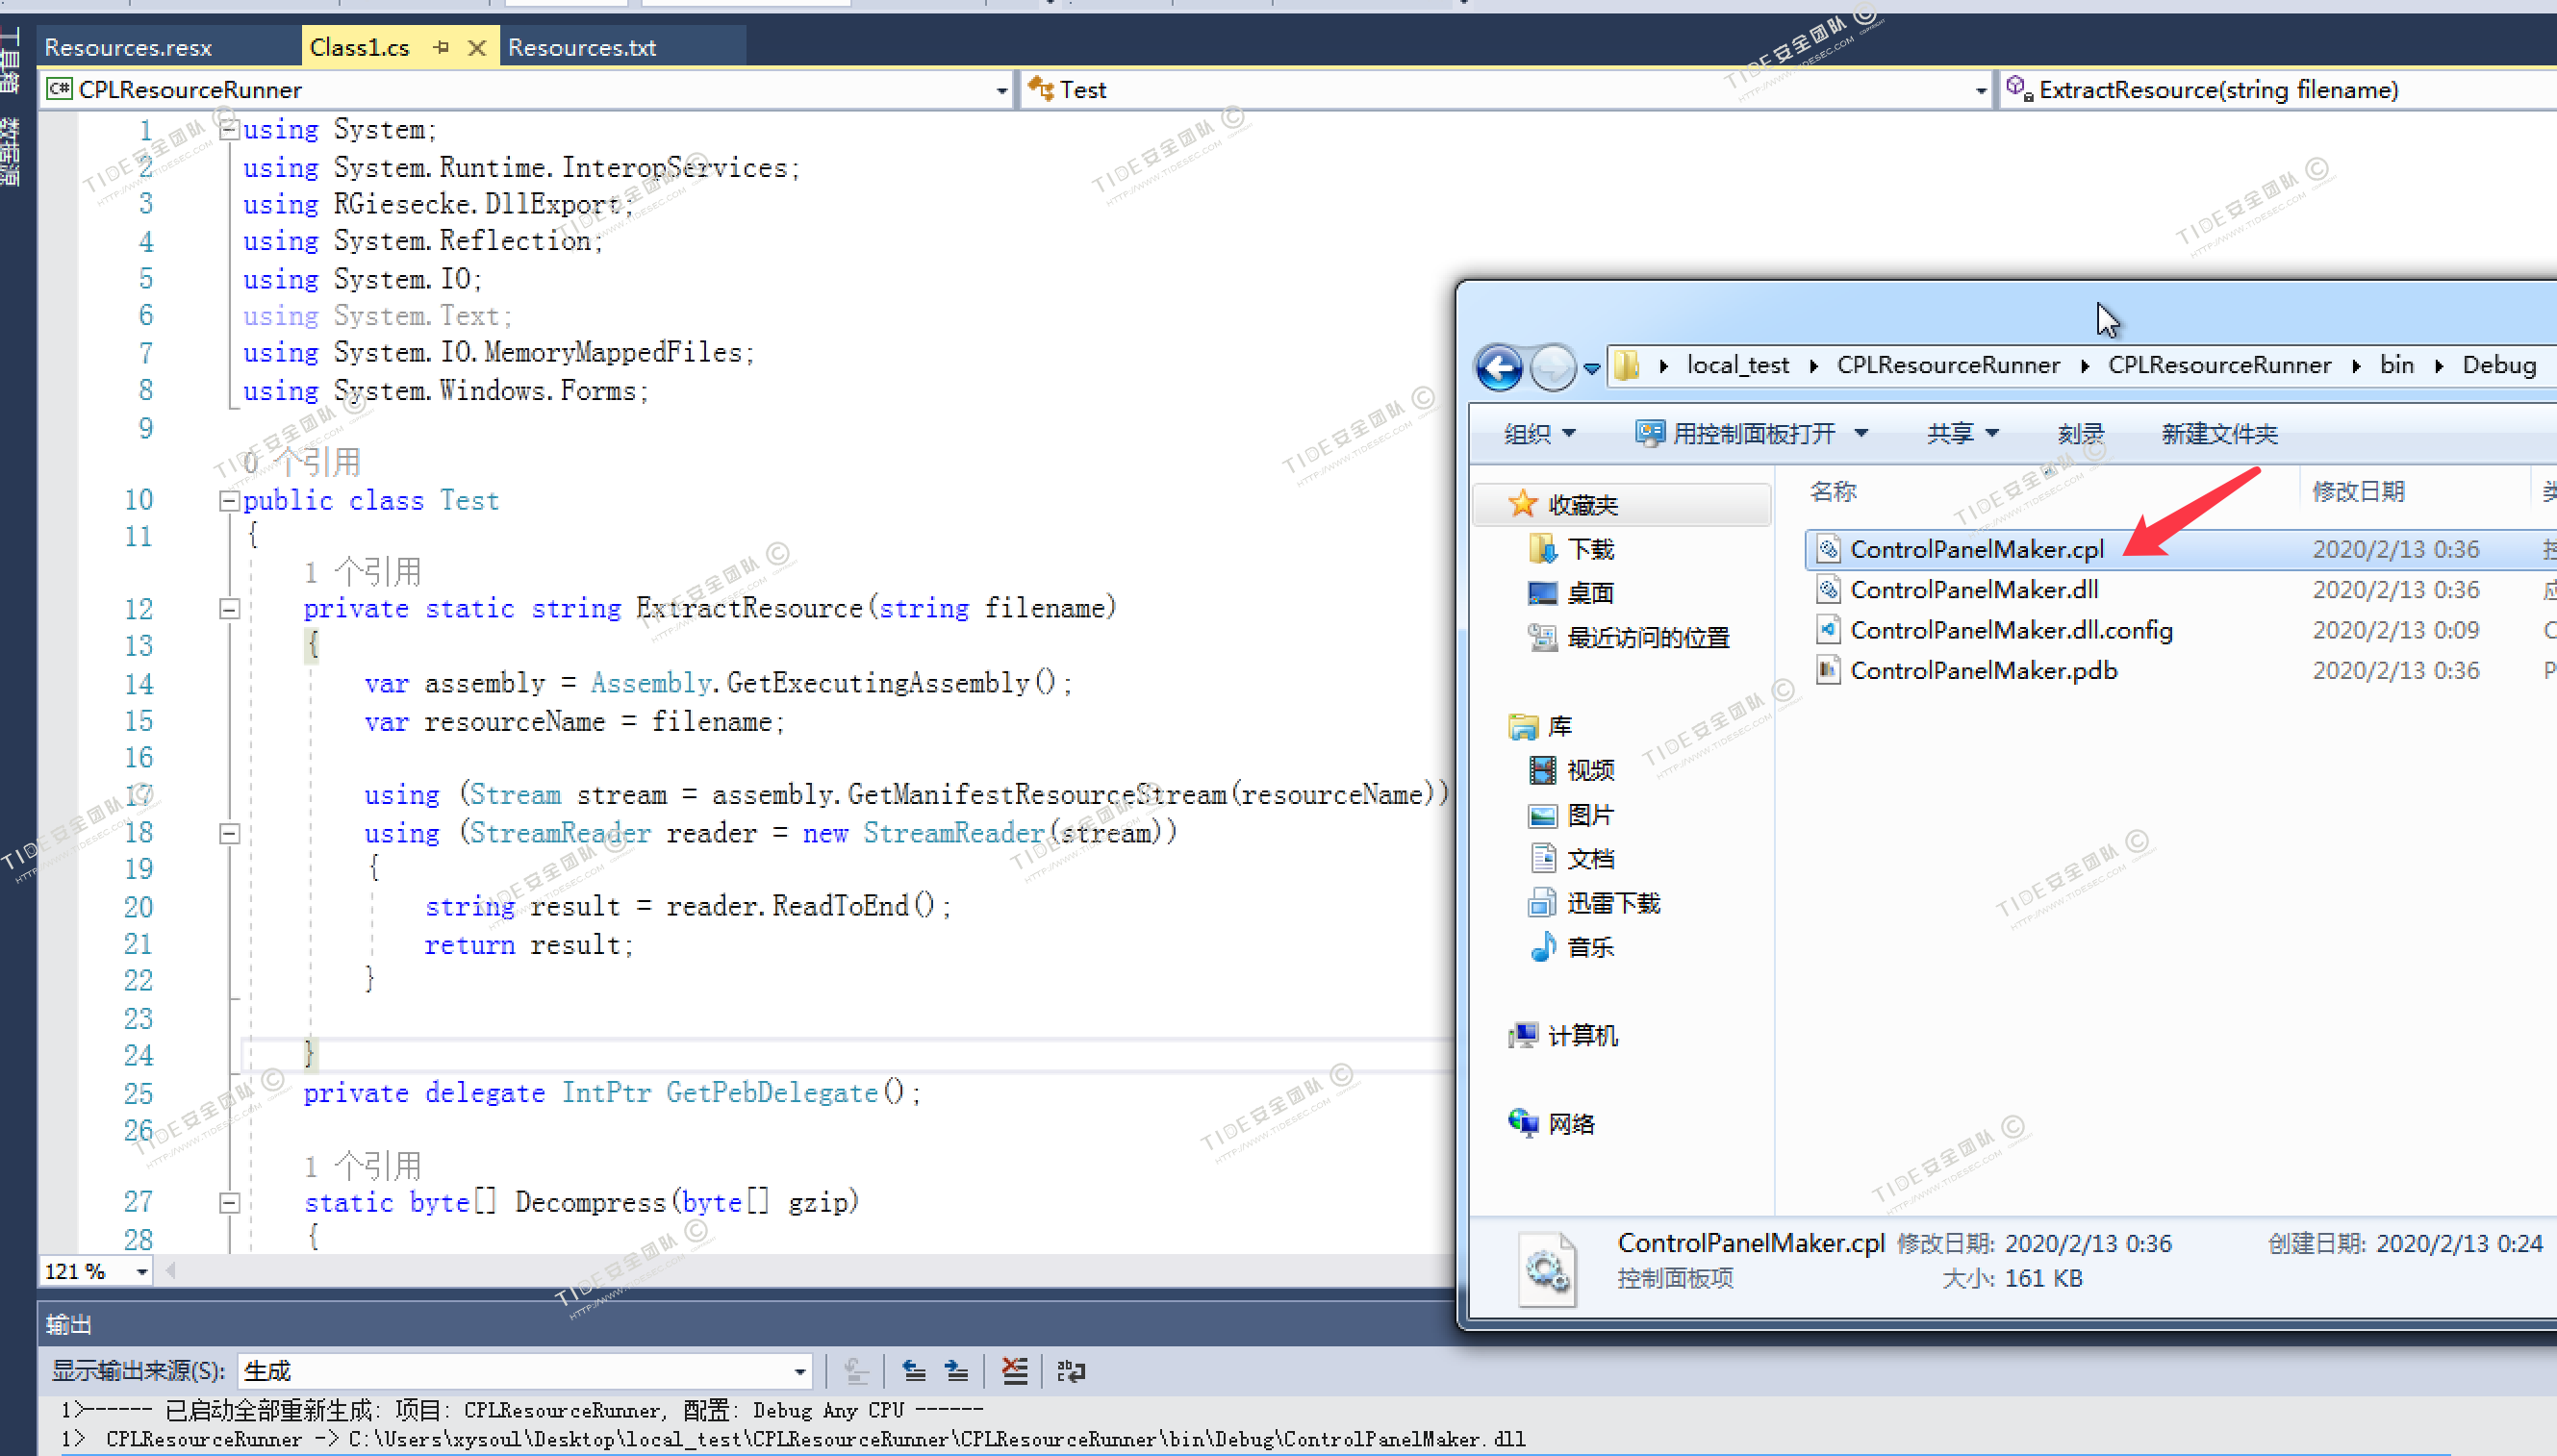Screen dimensions: 2557x1456
Task: Switch to Resources.txt tab
Action: pyautogui.click(x=582, y=47)
